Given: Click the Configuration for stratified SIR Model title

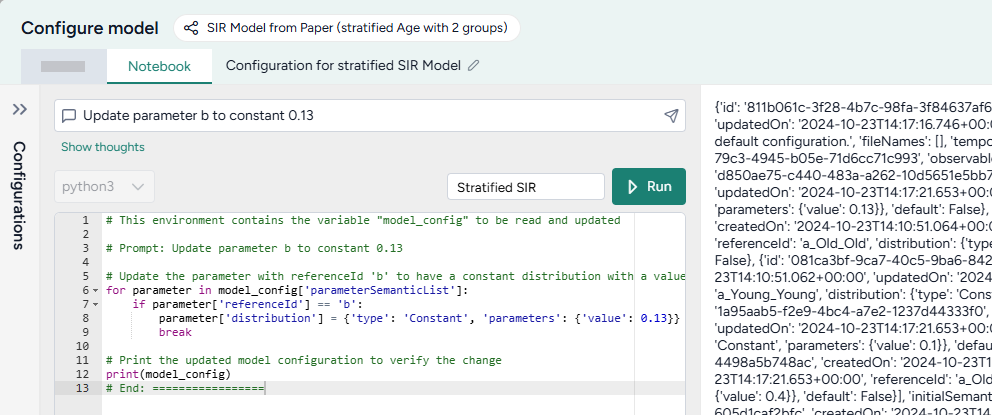Looking at the screenshot, I should click(342, 66).
